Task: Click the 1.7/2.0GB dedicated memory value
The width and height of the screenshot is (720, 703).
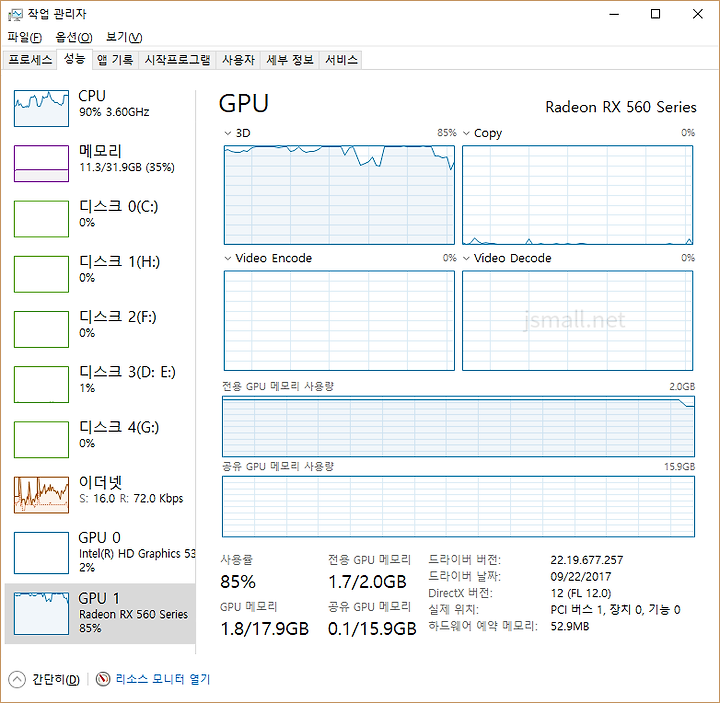Action: tap(367, 582)
